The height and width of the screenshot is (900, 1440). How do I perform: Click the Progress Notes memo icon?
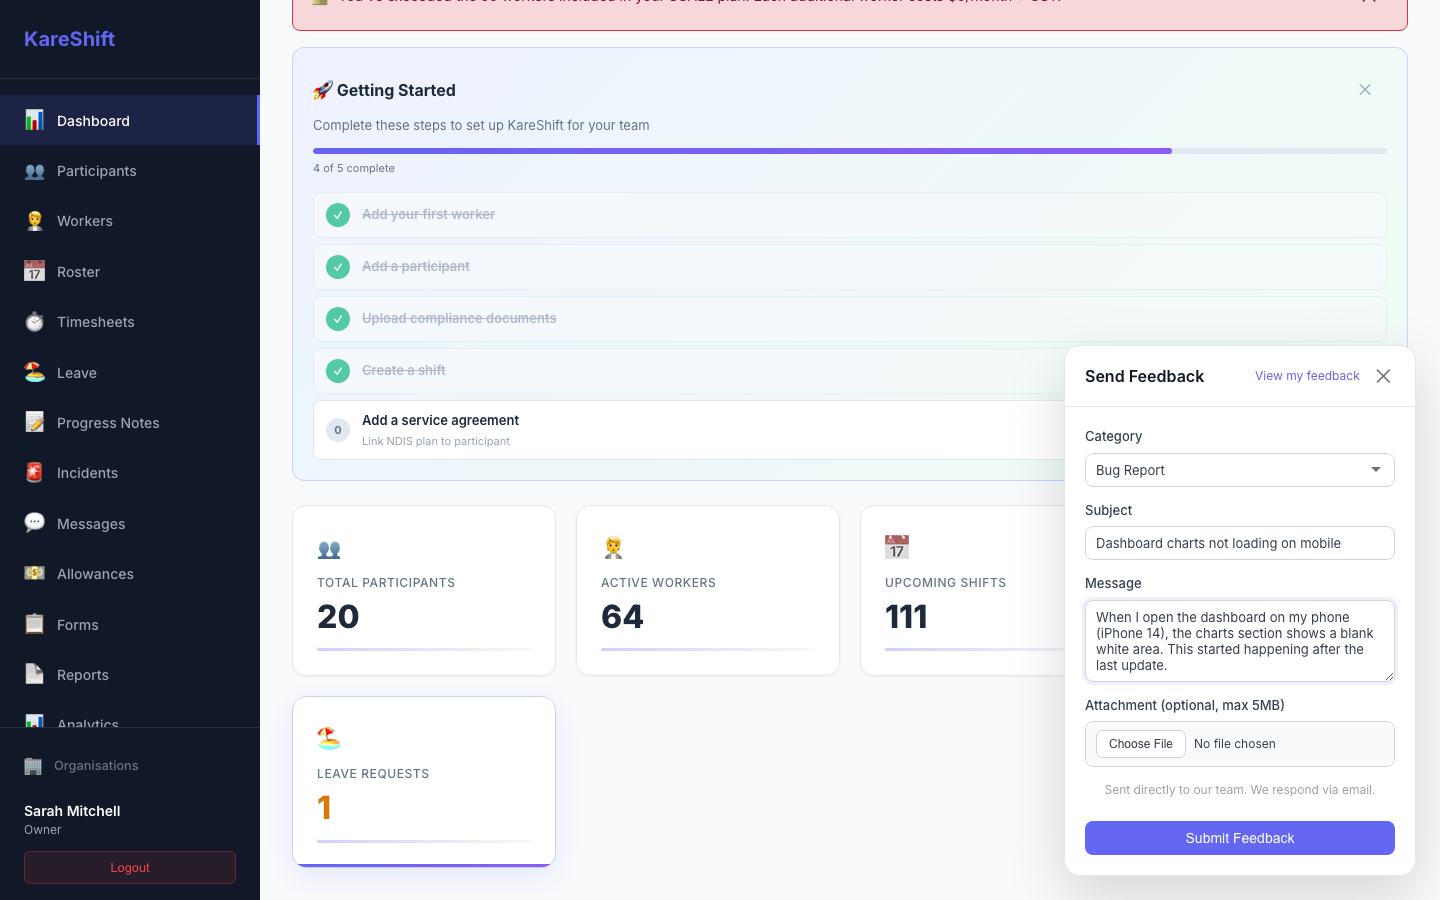[34, 422]
